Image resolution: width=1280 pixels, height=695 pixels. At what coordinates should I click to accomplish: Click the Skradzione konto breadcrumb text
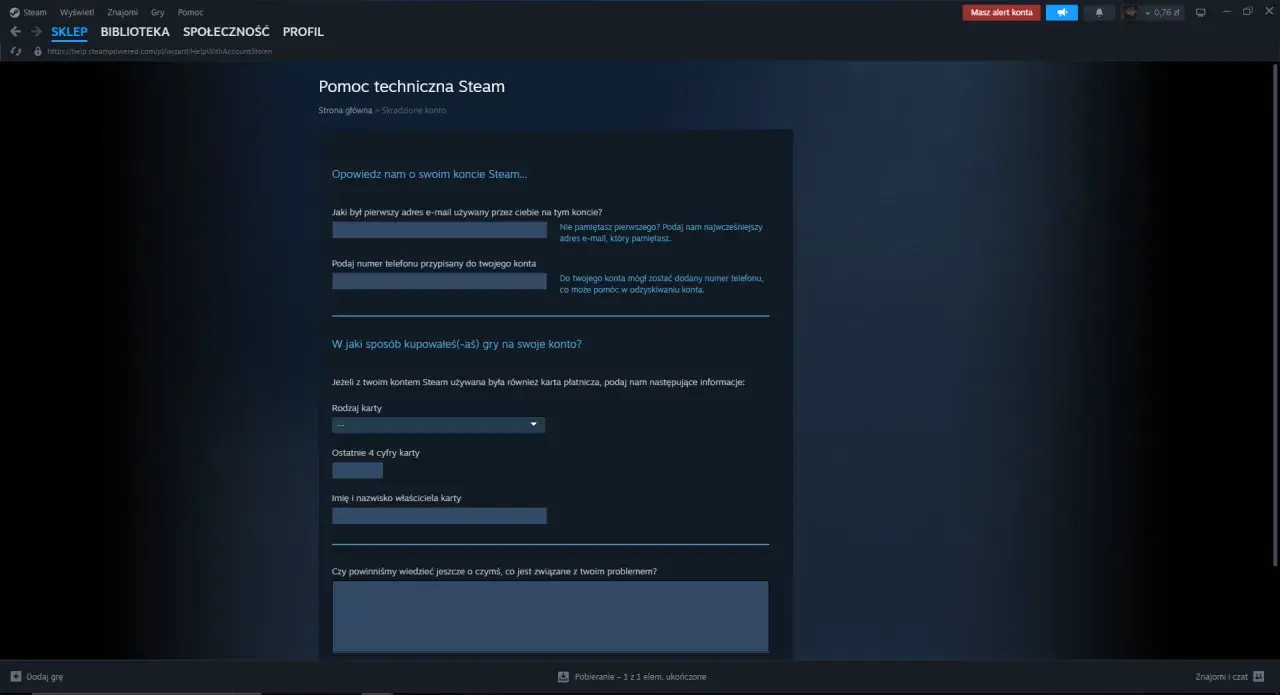414,110
